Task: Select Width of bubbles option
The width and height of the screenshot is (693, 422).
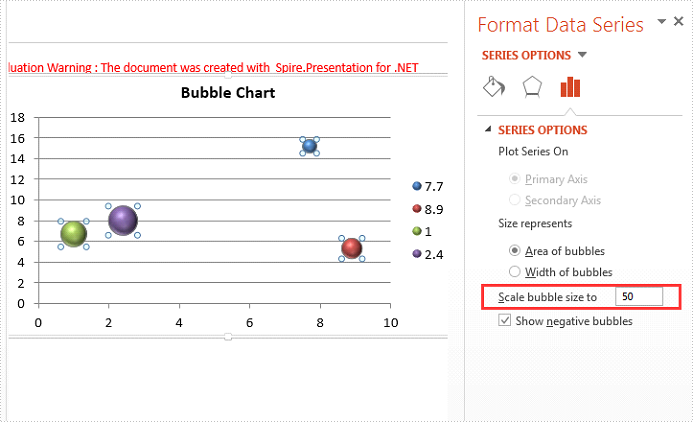Action: 514,271
